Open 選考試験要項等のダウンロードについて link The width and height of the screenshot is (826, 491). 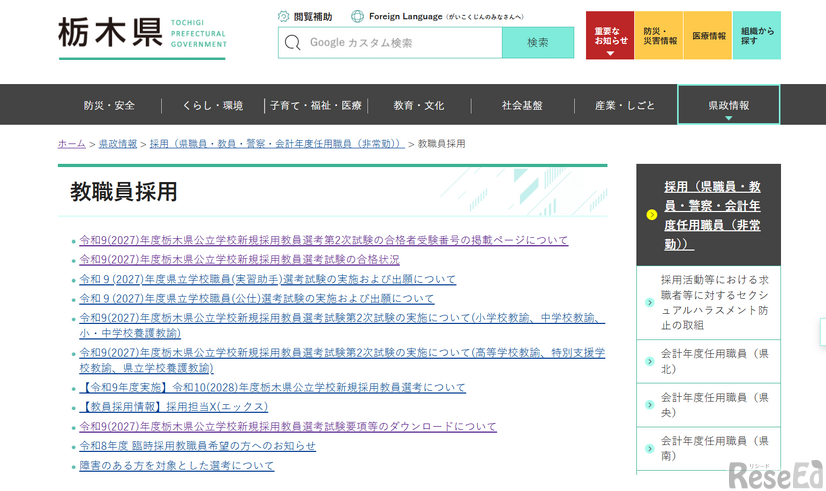click(288, 427)
